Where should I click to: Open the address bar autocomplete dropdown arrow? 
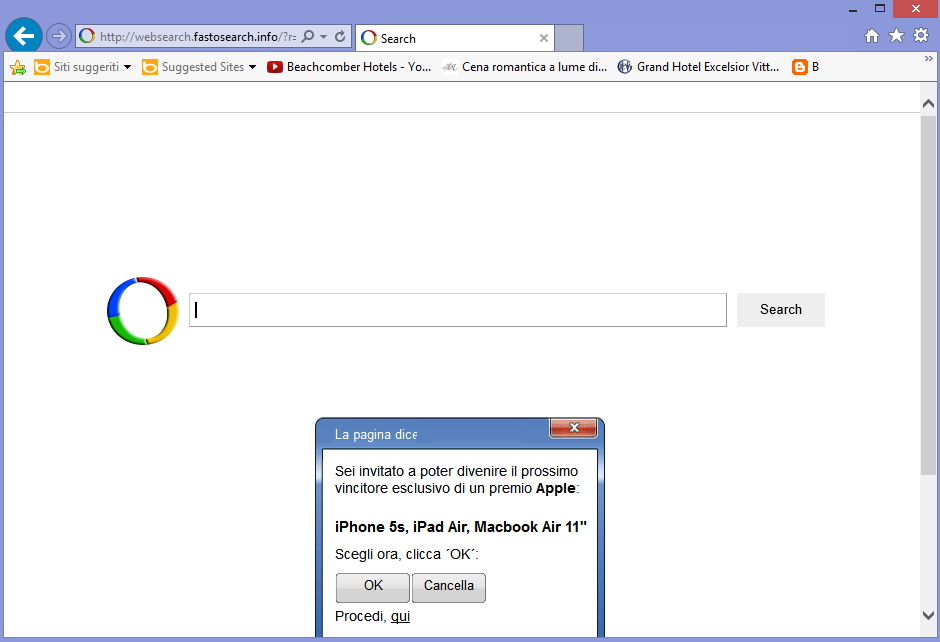[324, 37]
